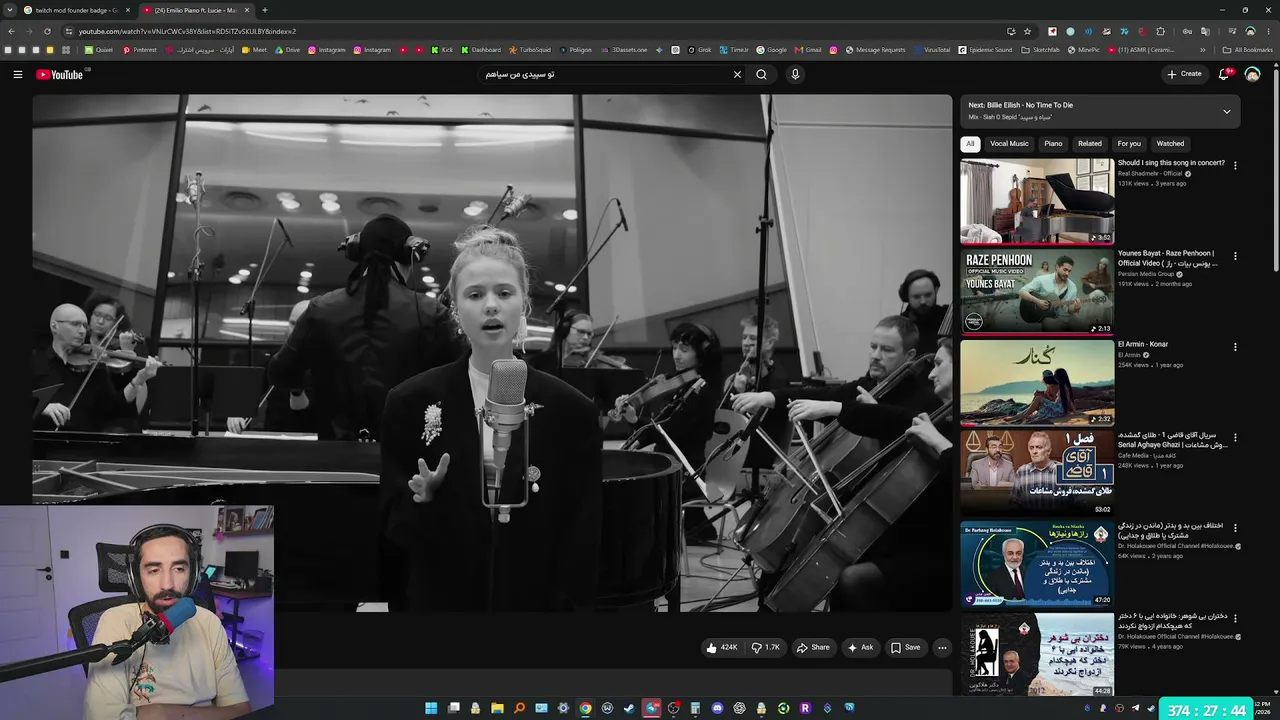Select the Watched filter chip

click(1170, 144)
